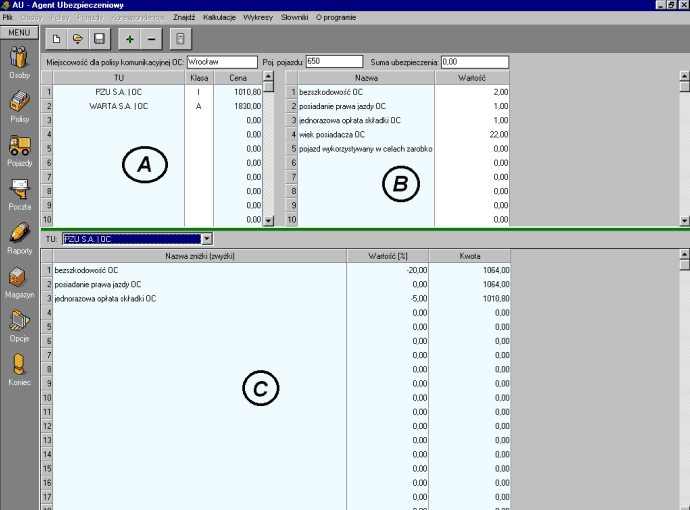Click the price cell 1010,80
The image size is (690, 510).
pos(238,92)
